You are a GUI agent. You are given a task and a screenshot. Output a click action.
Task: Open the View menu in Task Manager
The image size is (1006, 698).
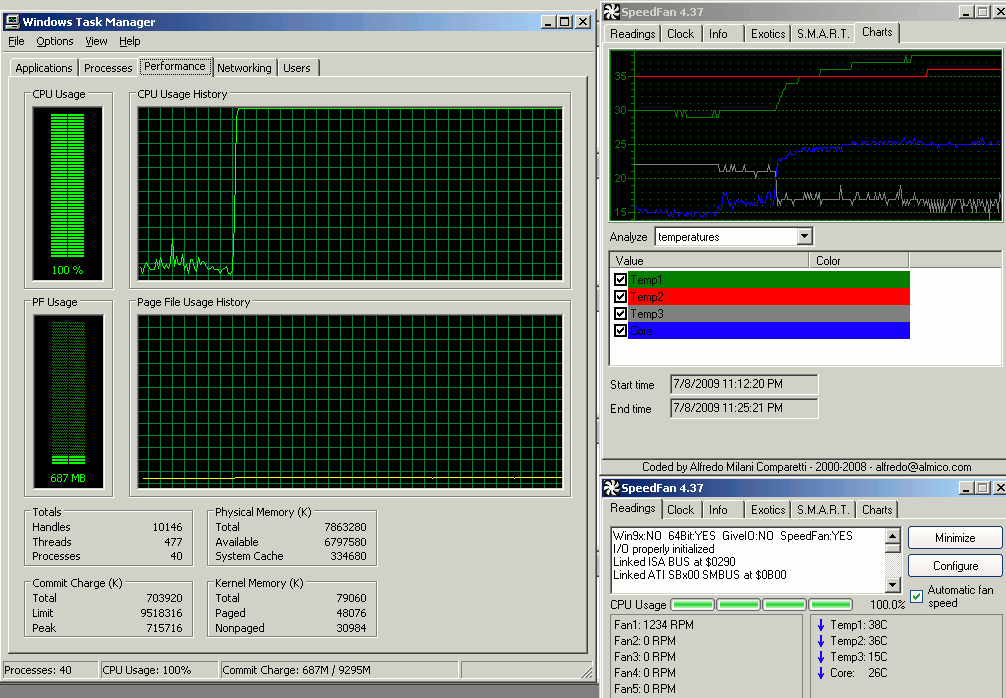click(x=96, y=41)
